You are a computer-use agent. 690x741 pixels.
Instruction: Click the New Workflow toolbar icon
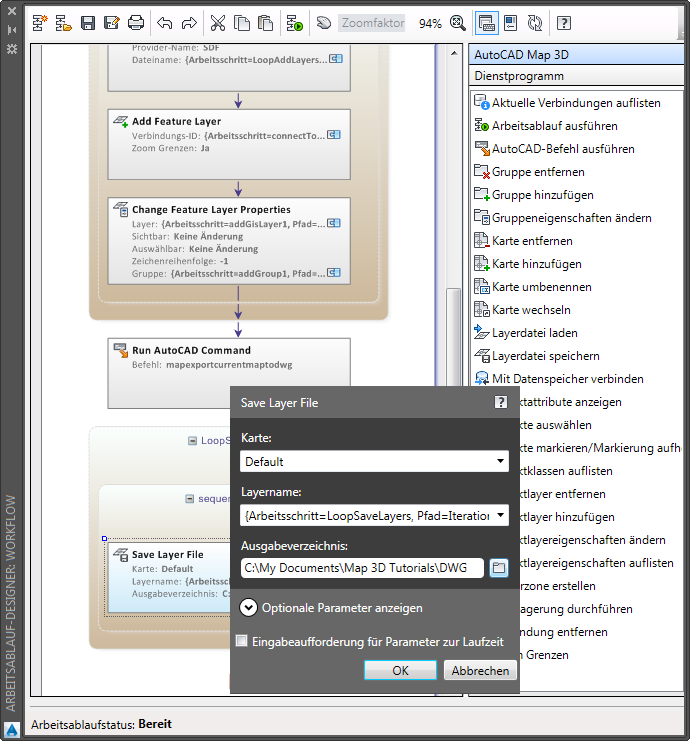click(x=40, y=23)
